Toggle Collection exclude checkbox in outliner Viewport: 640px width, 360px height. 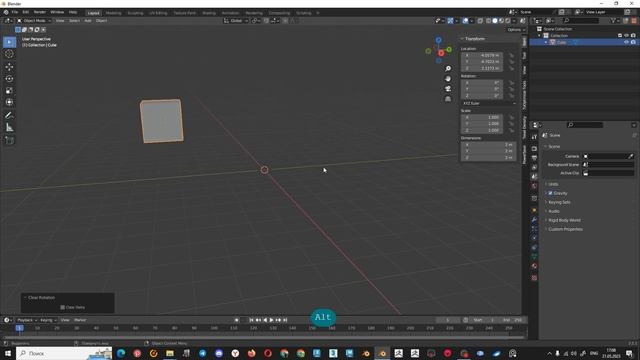(620, 36)
